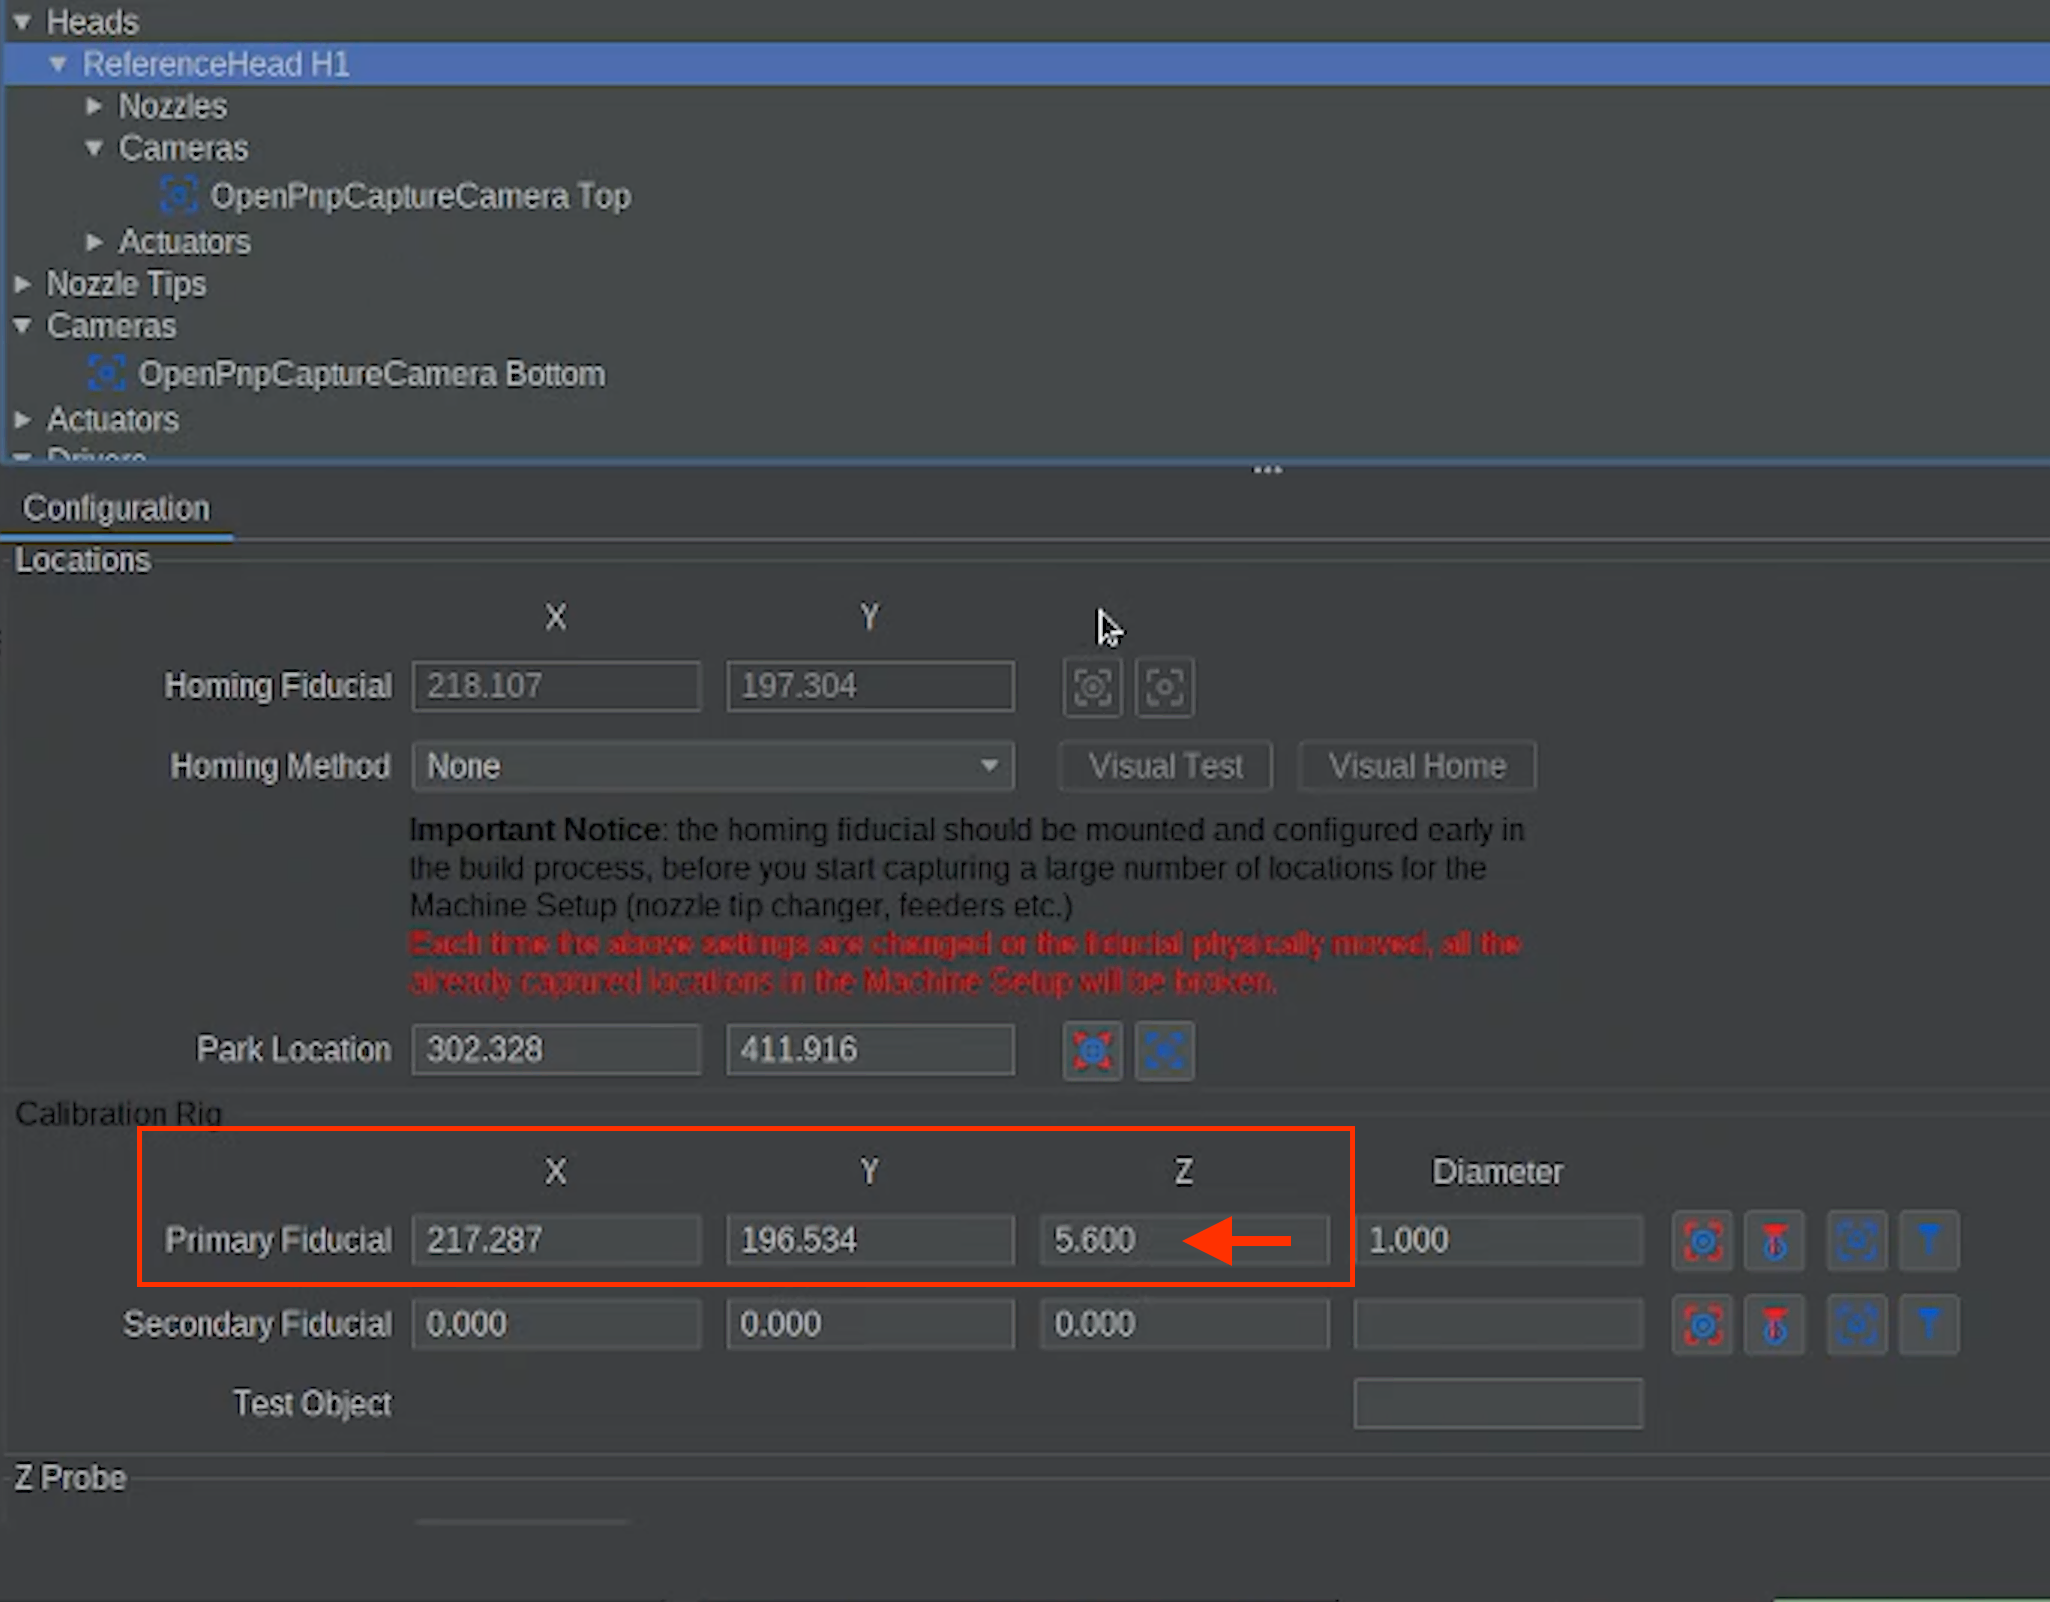The image size is (2050, 1602).
Task: Select OpenPnpCaptureCamera Top in tree
Action: coord(420,196)
